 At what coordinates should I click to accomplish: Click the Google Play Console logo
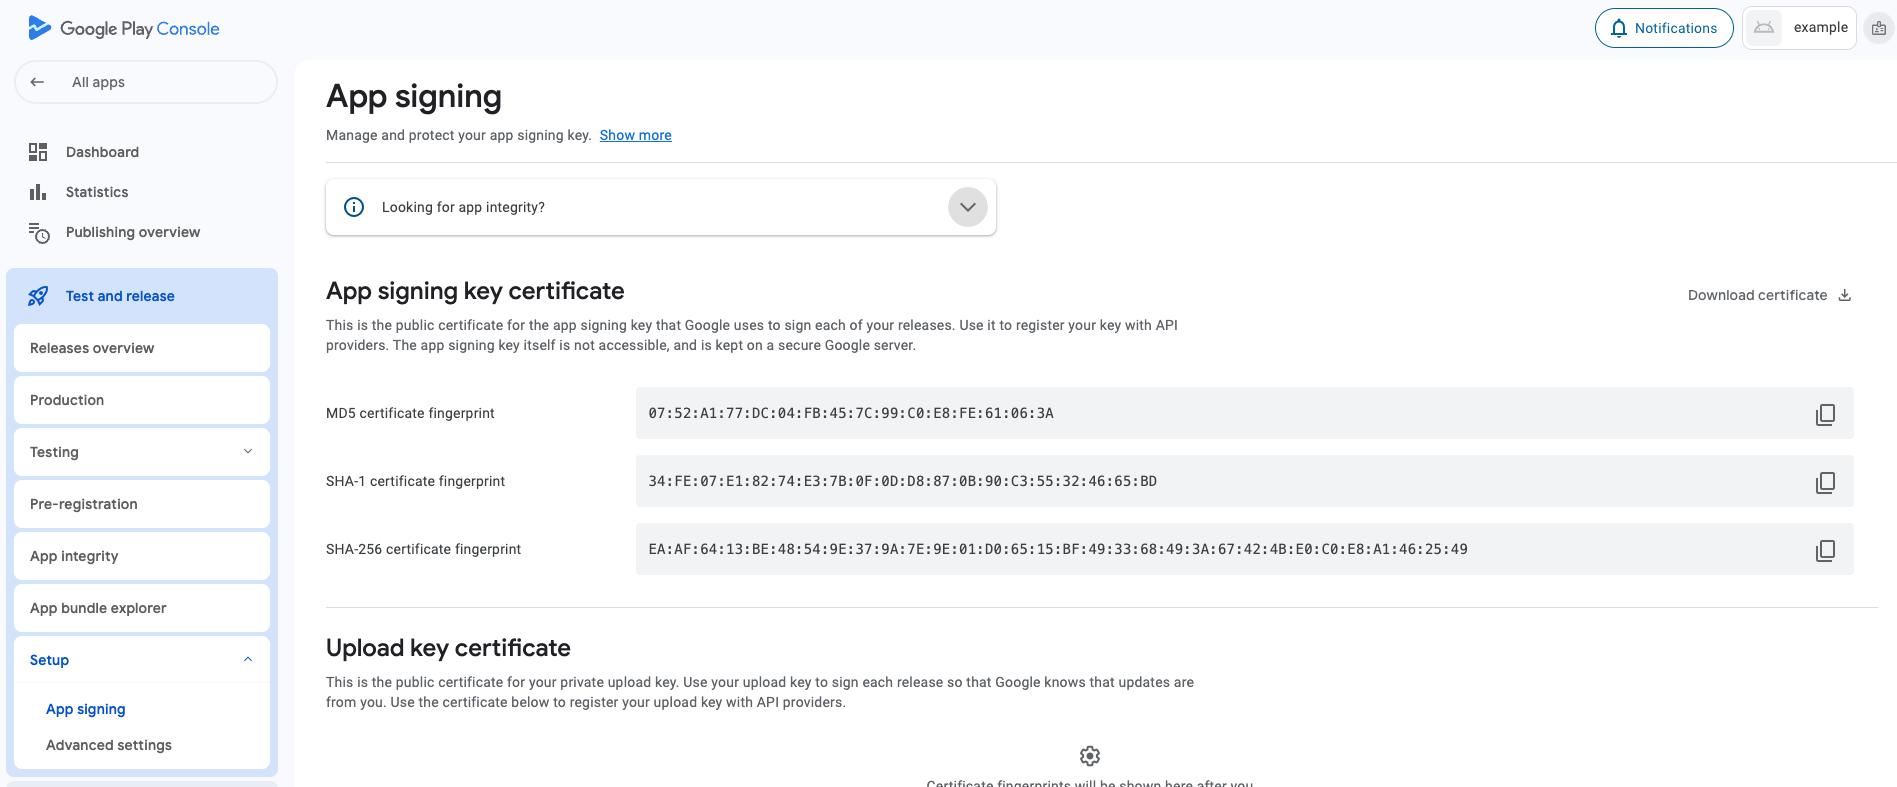tap(40, 28)
